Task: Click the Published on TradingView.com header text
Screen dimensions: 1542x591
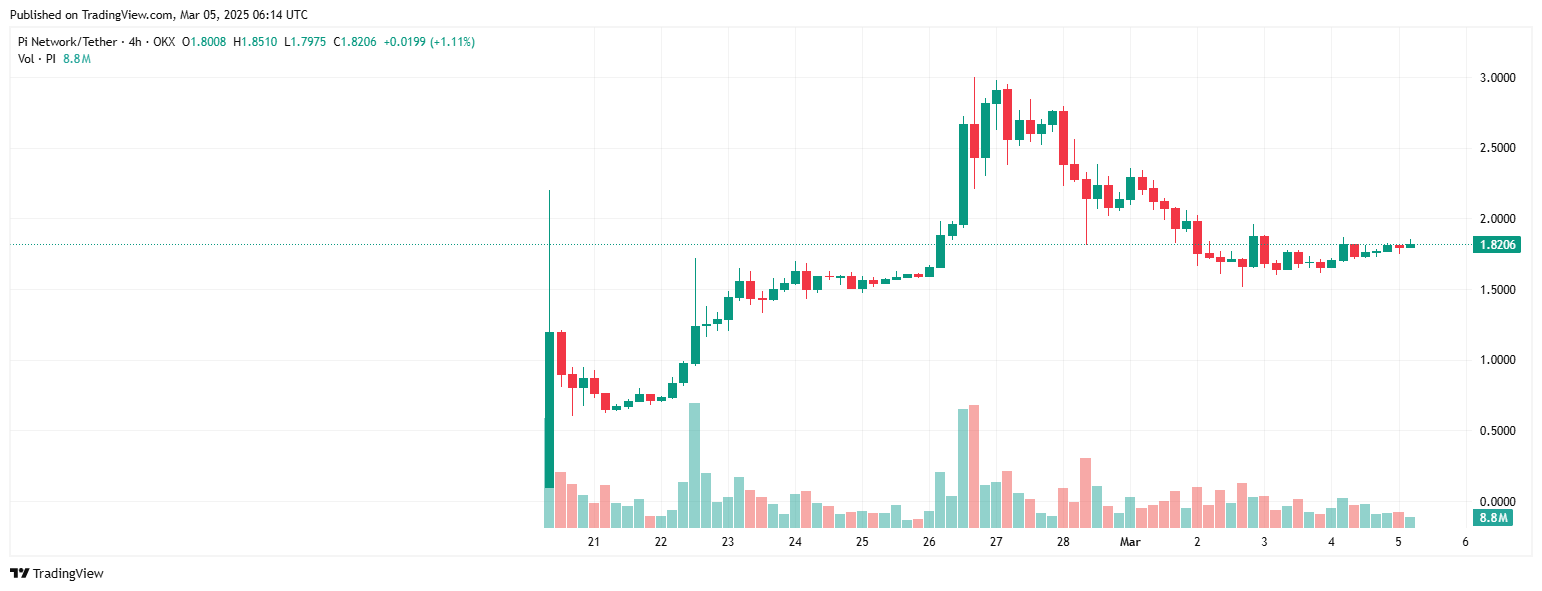Action: pos(158,15)
